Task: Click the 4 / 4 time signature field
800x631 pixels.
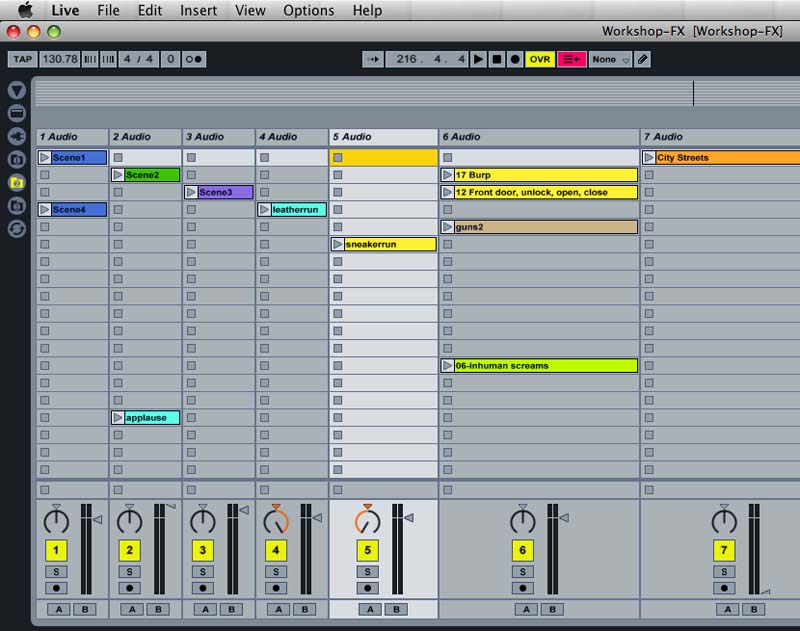Action: (x=138, y=59)
